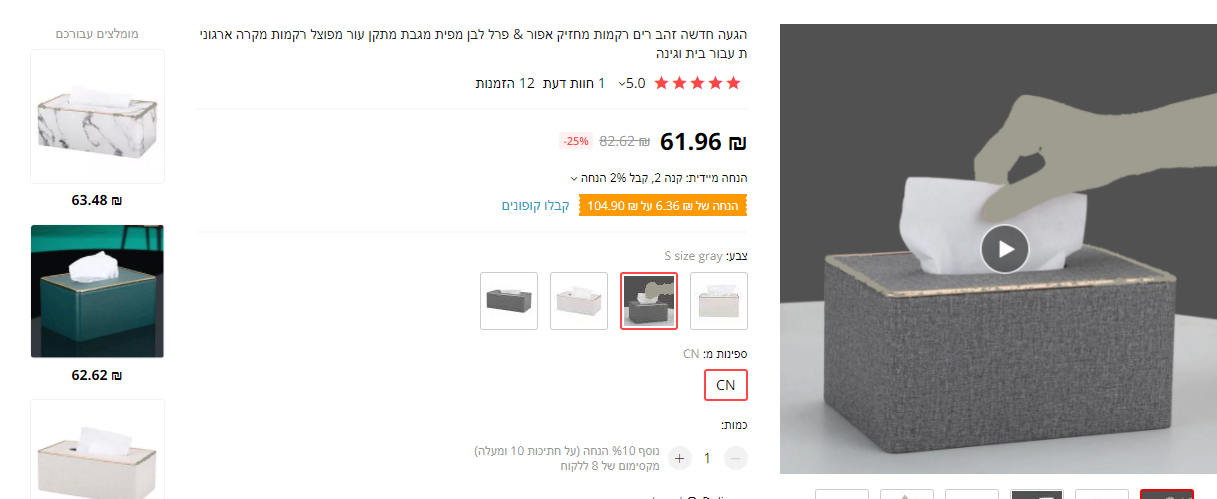1217x499 pixels.
Task: Pick the light cream tissue box variant
Action: coord(579,300)
